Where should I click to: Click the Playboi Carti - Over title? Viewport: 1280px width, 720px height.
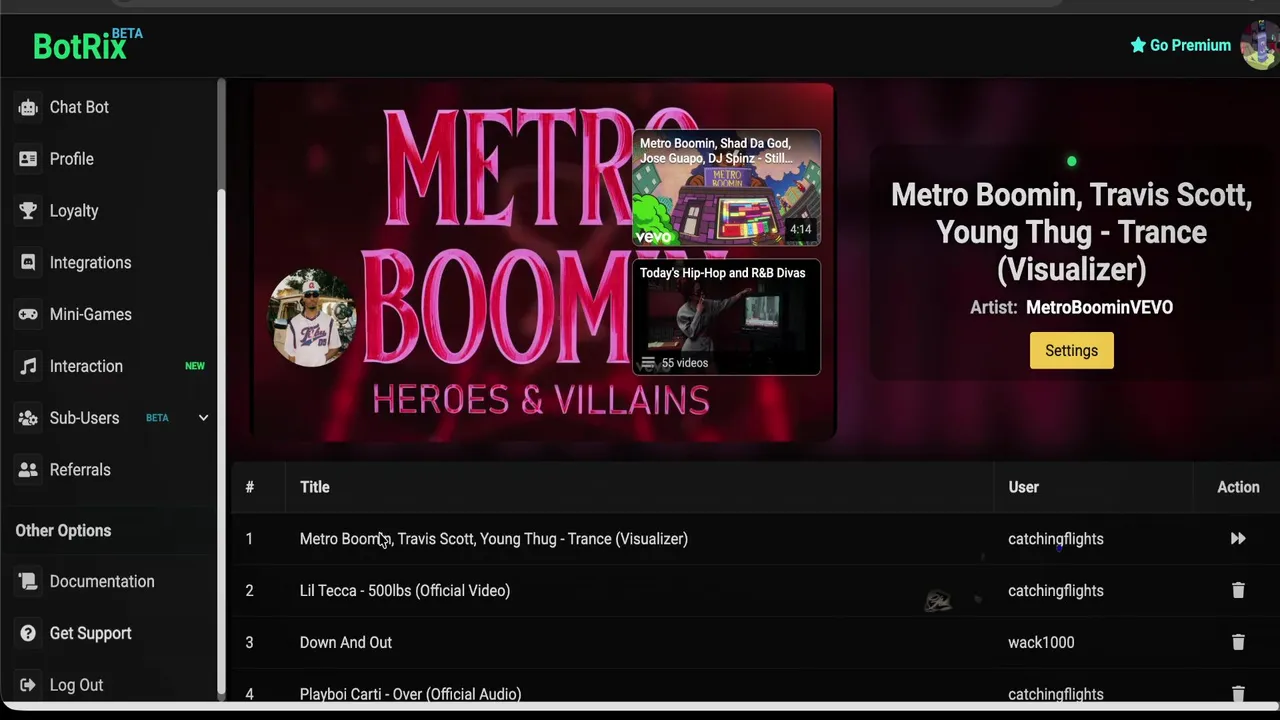(x=410, y=694)
